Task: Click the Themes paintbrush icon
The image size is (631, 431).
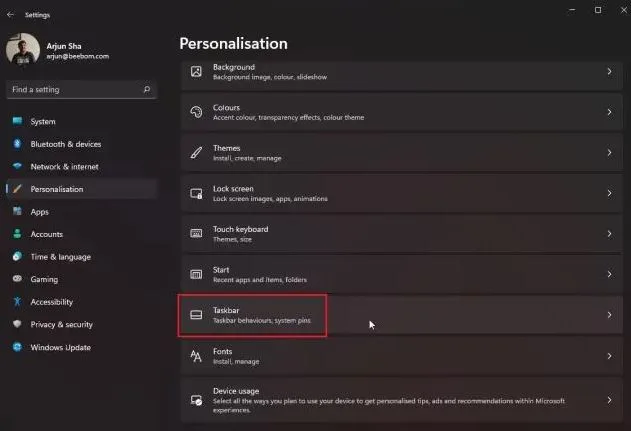Action: point(196,153)
